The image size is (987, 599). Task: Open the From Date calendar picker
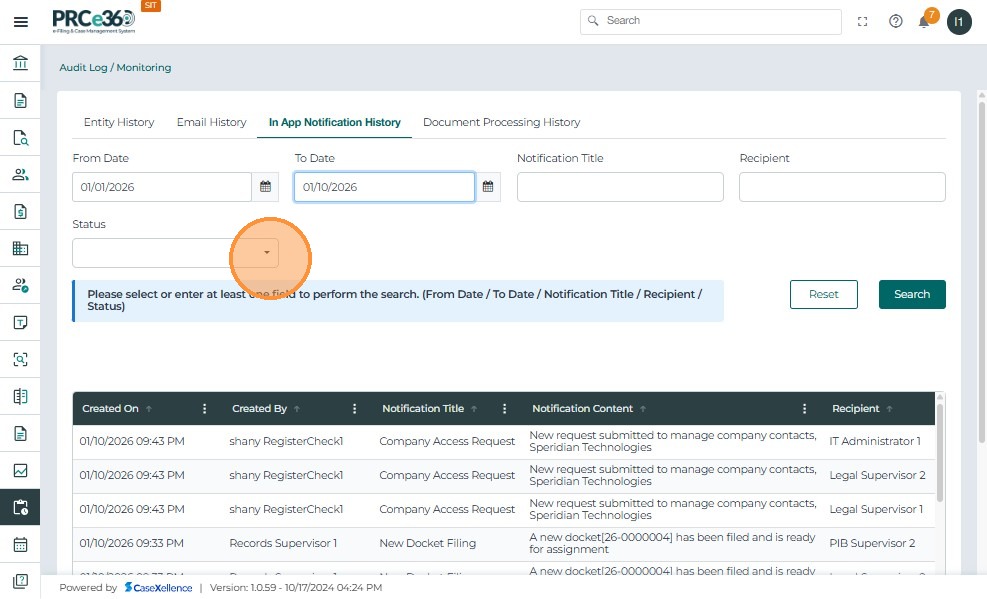pos(265,187)
